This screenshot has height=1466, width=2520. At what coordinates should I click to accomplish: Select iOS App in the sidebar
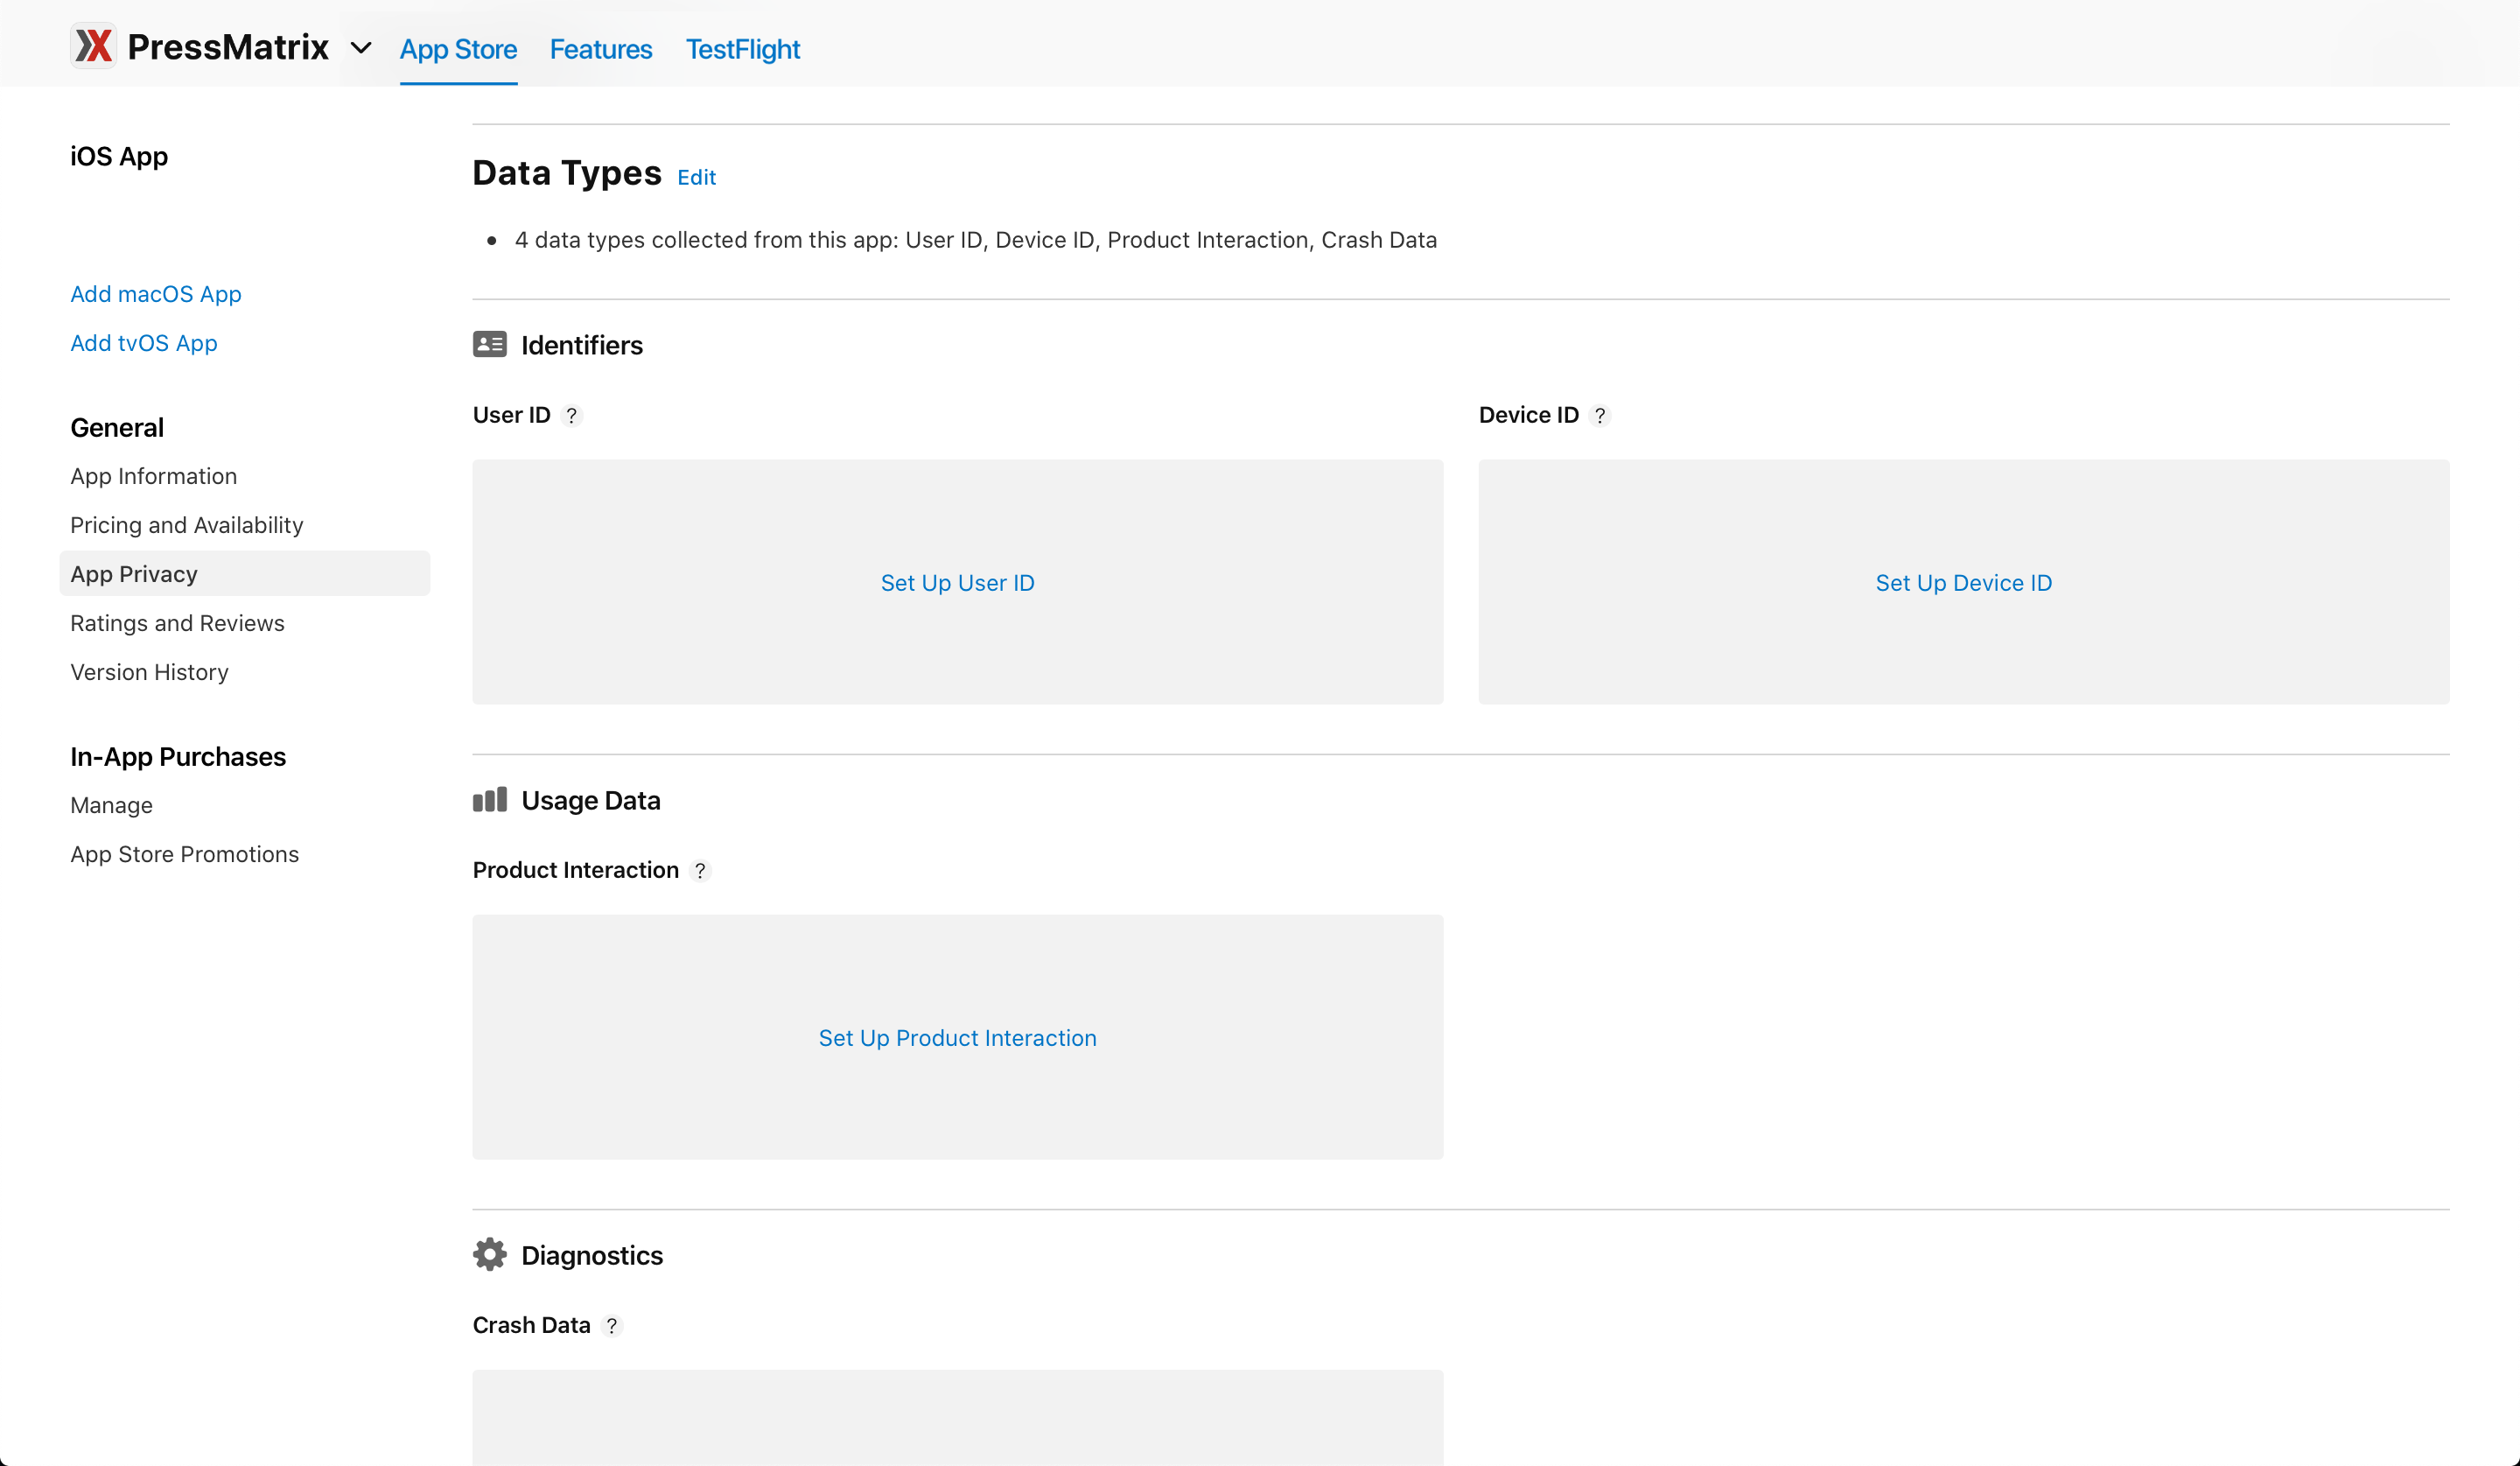[119, 156]
